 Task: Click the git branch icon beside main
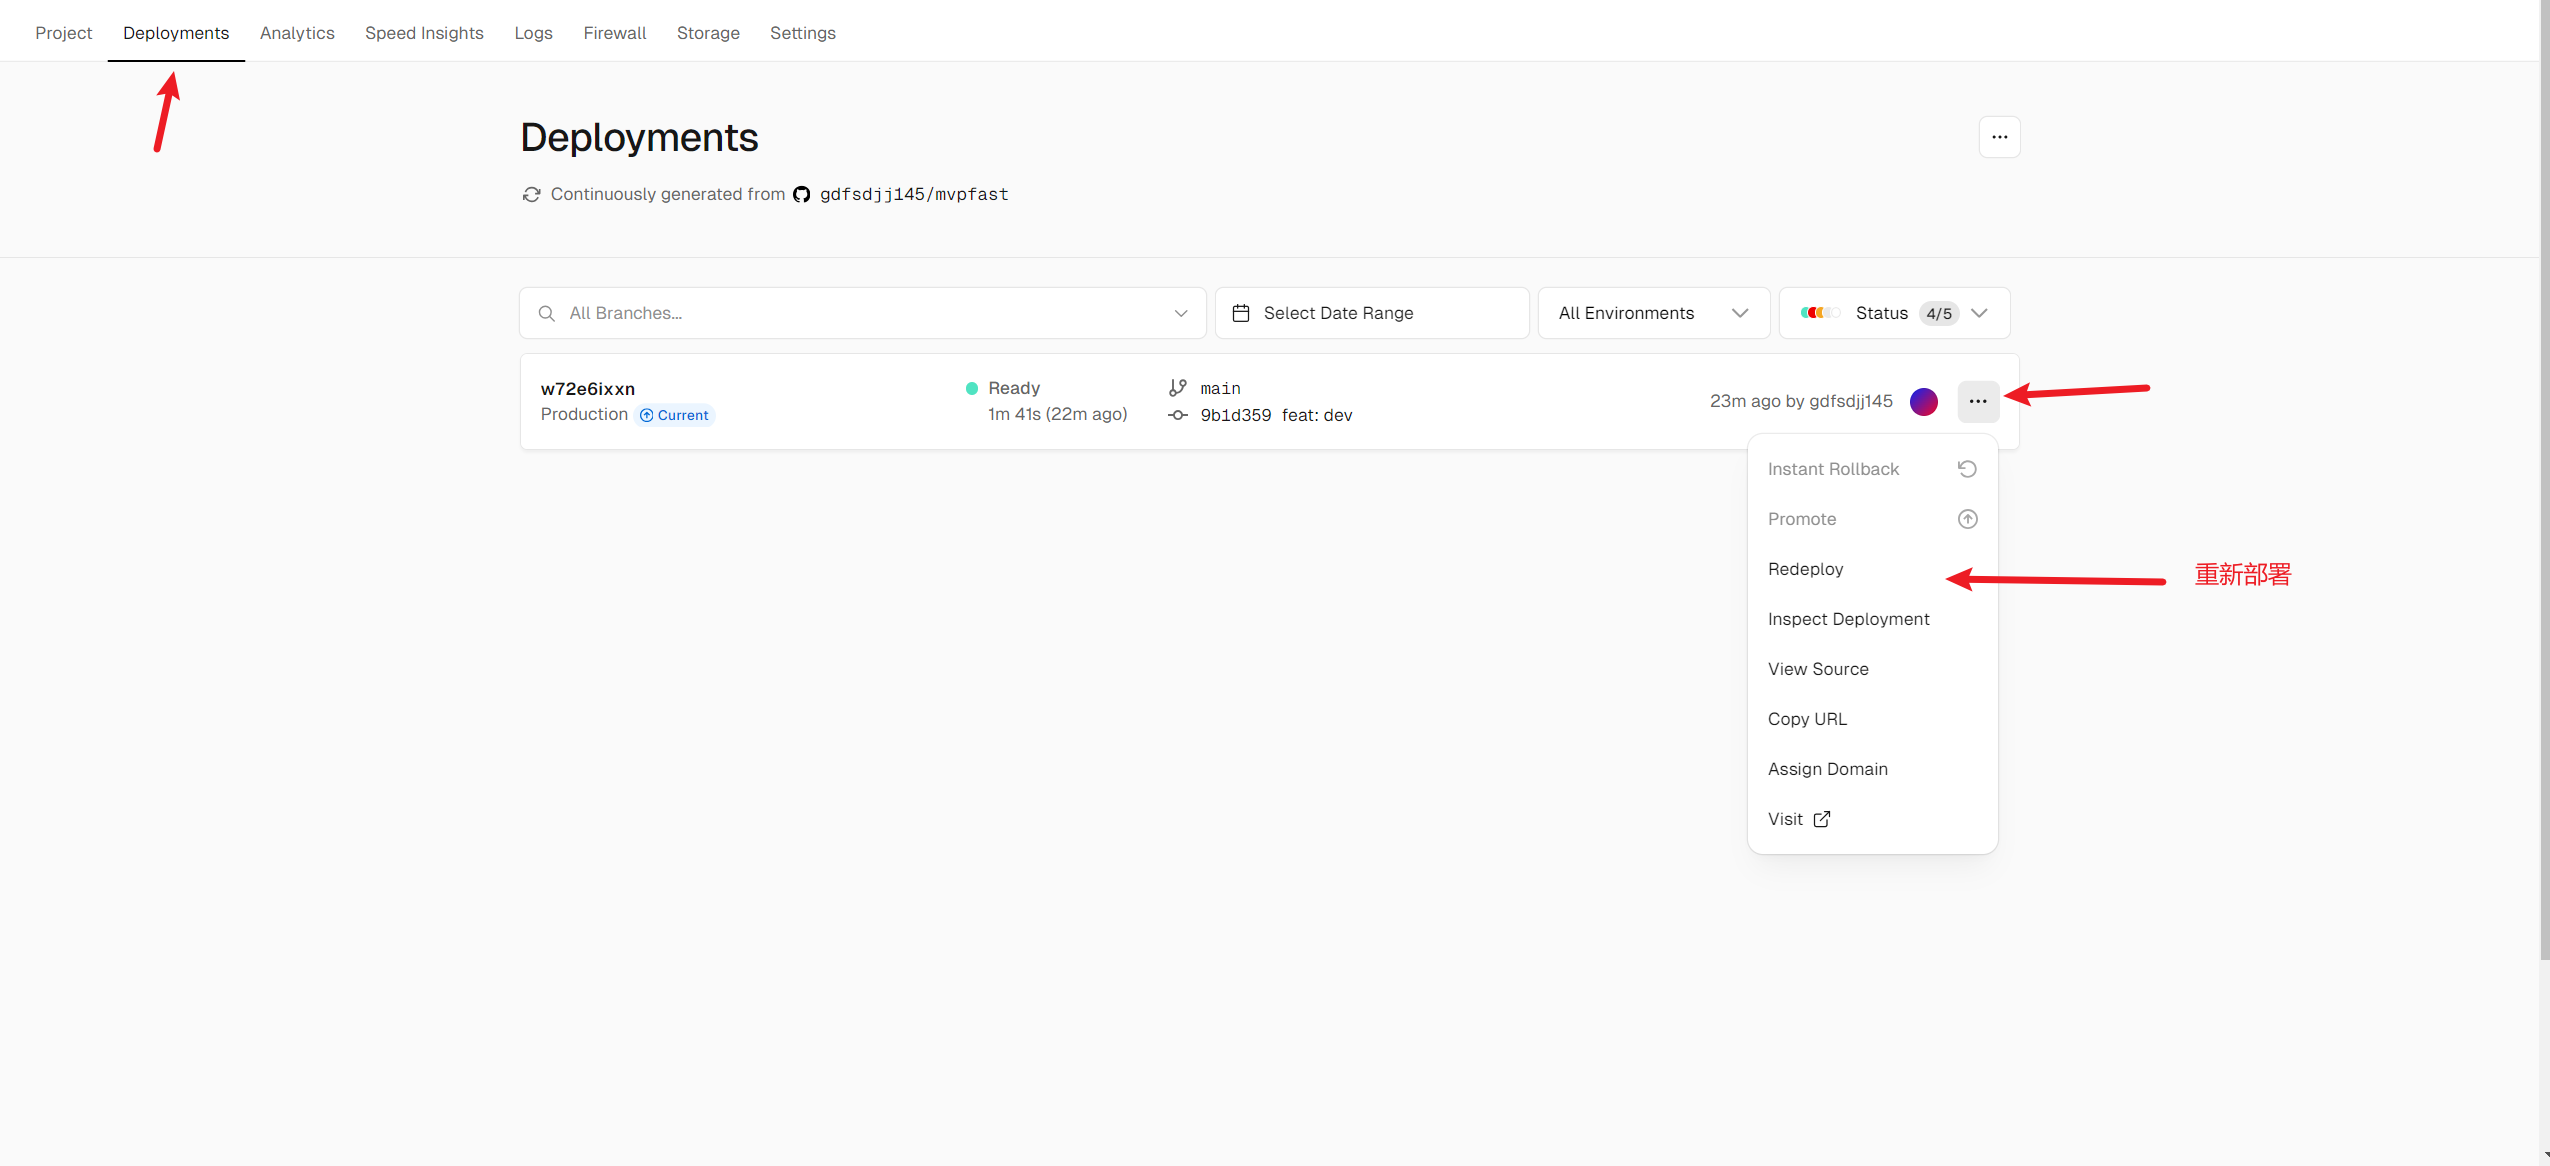[1178, 388]
